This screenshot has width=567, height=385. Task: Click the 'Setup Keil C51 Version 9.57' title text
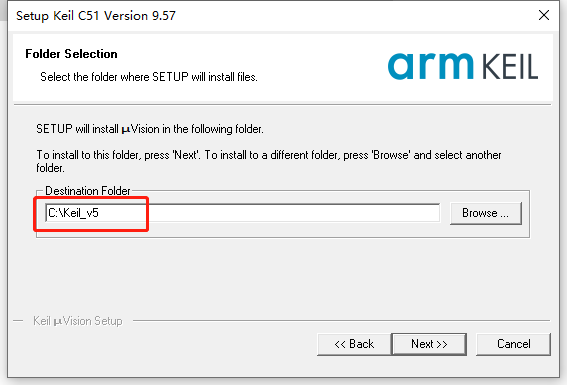pos(96,16)
